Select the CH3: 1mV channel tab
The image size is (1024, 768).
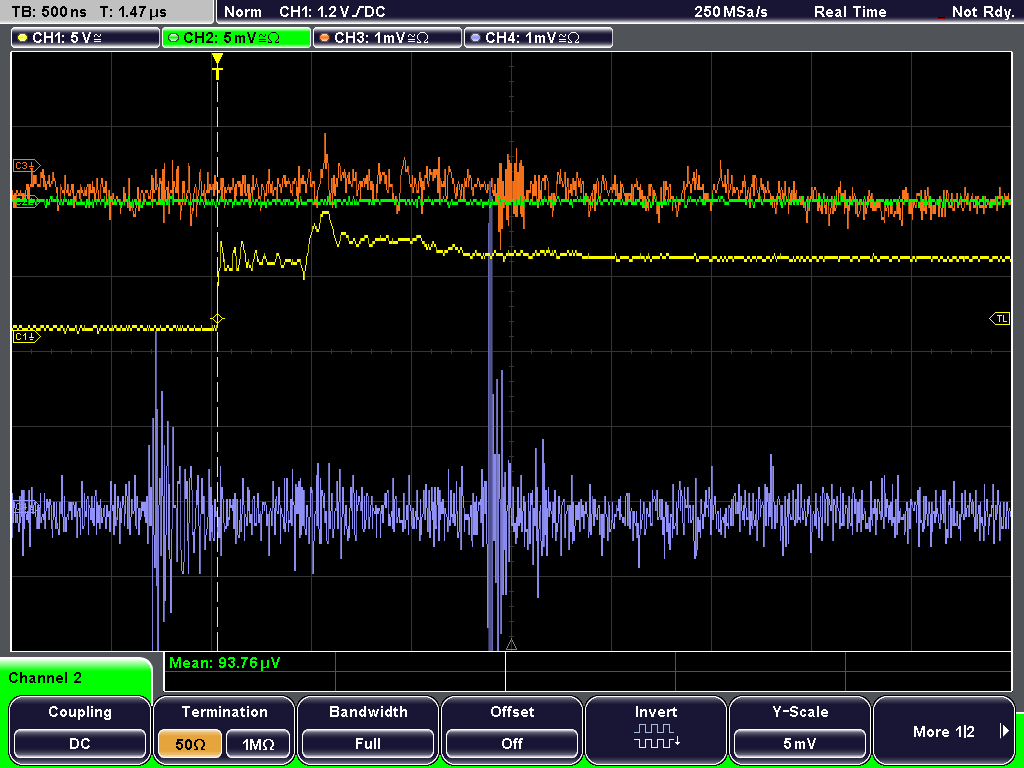click(x=387, y=38)
